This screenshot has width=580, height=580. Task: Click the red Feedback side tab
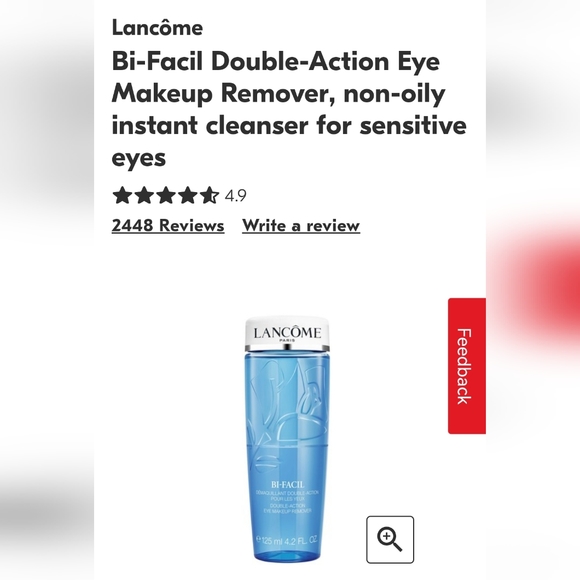tap(467, 366)
